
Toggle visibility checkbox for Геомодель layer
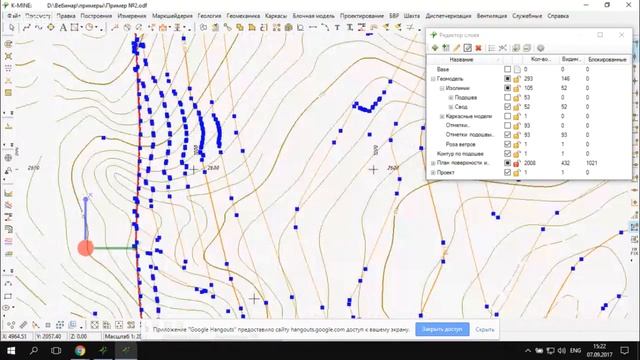pyautogui.click(x=507, y=79)
